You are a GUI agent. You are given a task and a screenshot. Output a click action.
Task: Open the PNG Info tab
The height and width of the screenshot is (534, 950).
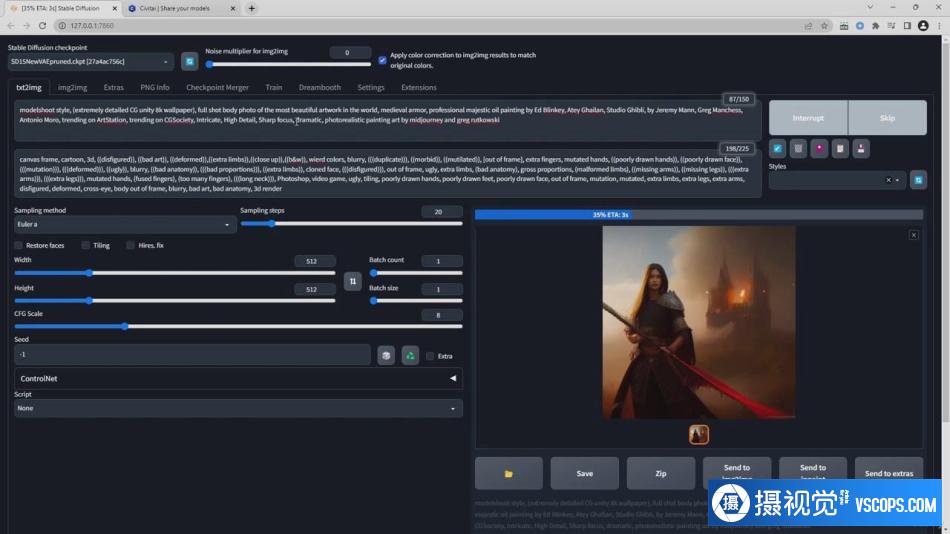pos(154,87)
